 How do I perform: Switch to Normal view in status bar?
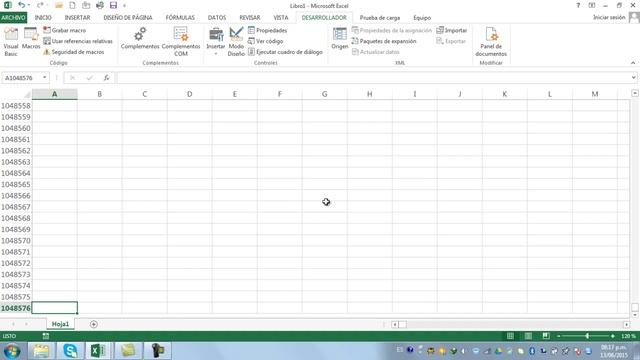510,336
